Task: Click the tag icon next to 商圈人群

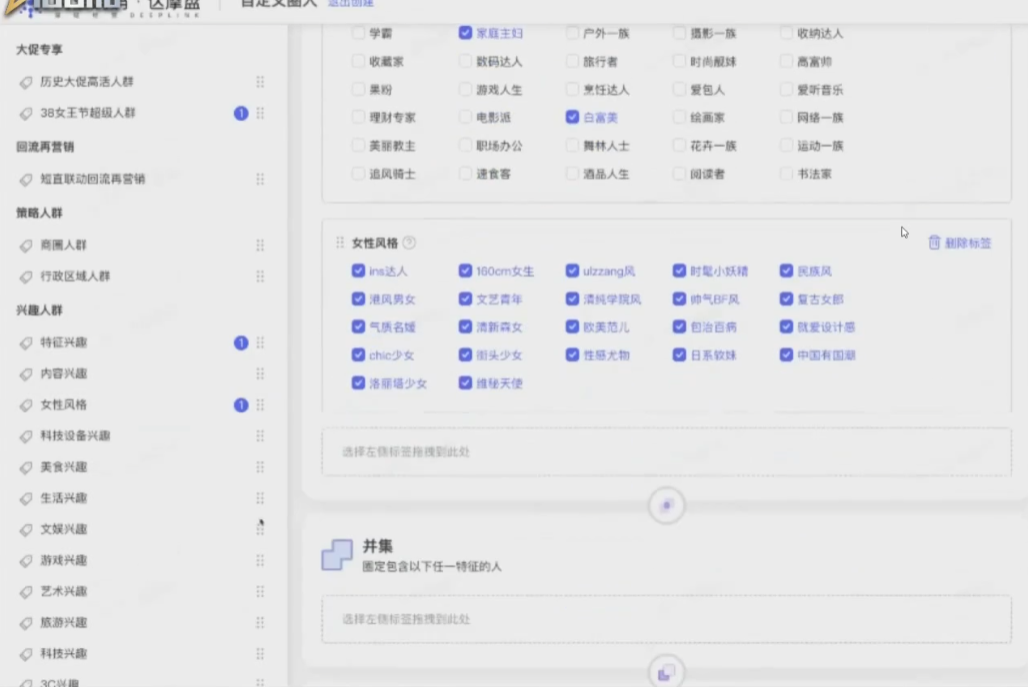Action: tap(26, 246)
